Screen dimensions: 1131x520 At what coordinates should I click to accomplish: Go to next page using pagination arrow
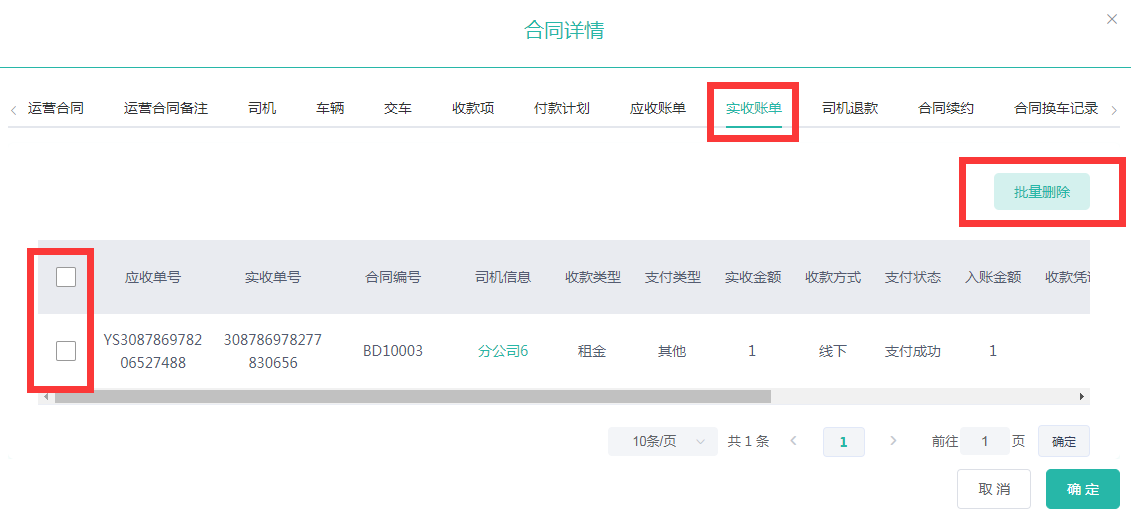pos(893,441)
